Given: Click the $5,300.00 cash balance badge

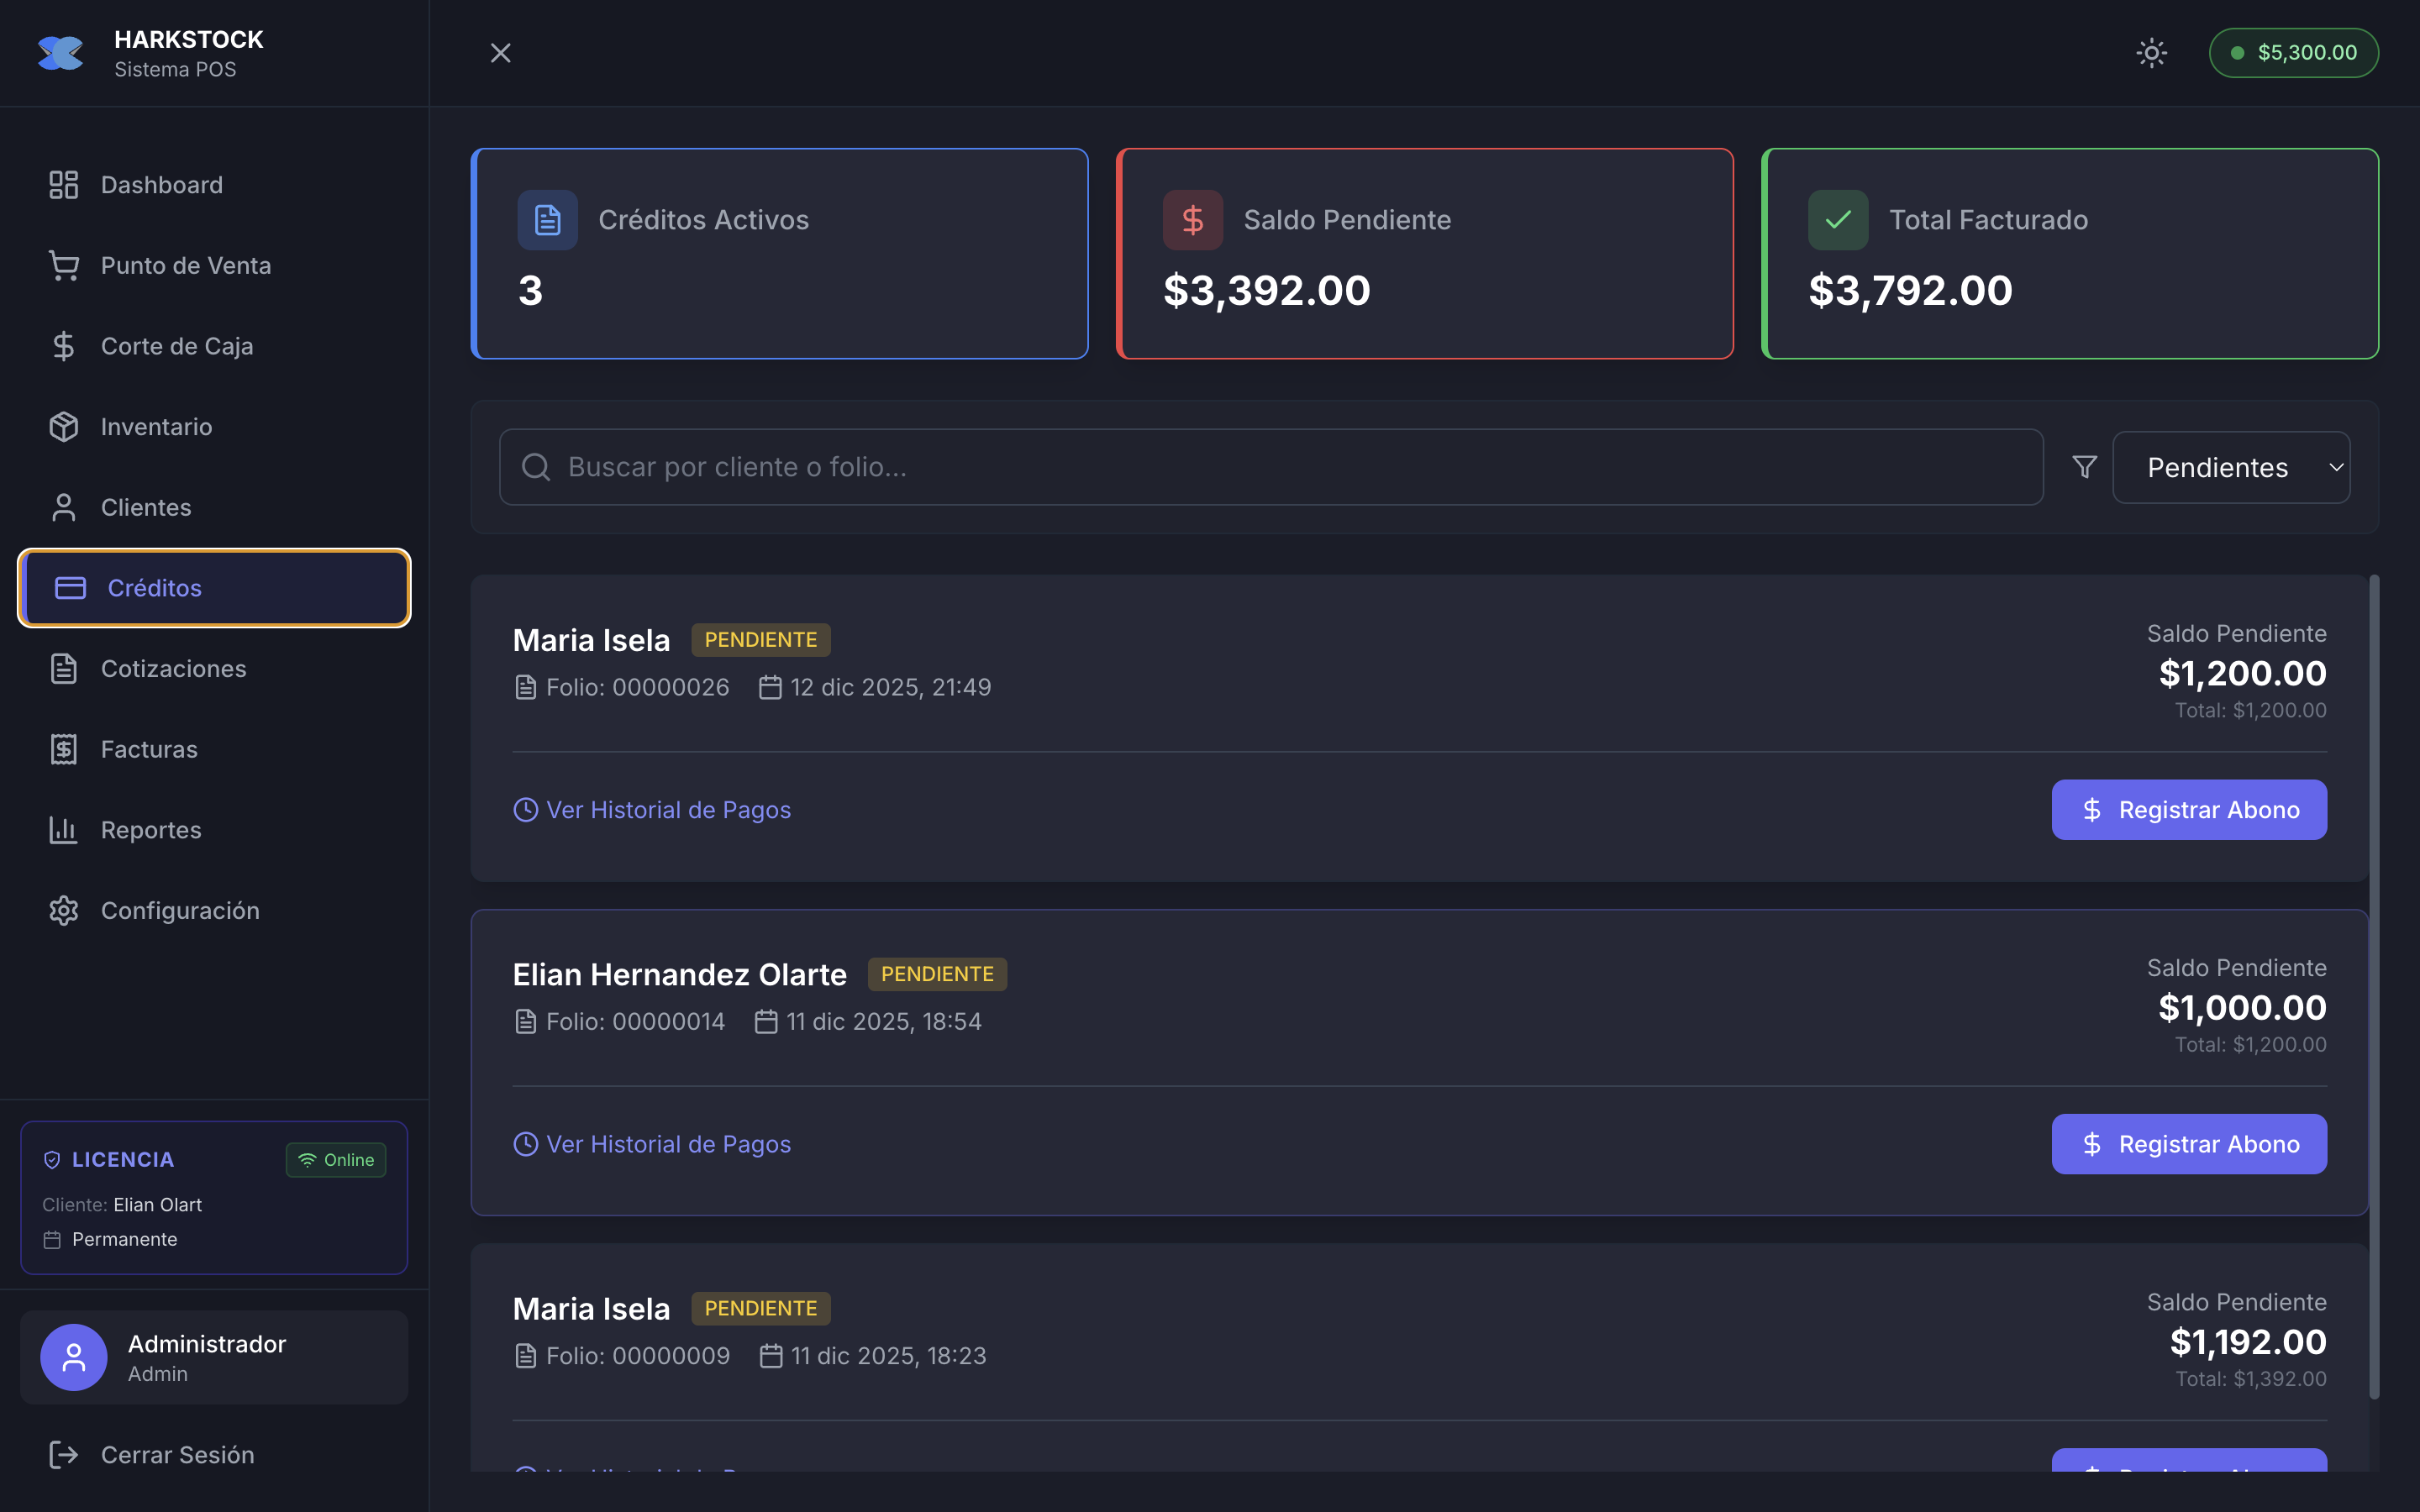Looking at the screenshot, I should [2293, 53].
